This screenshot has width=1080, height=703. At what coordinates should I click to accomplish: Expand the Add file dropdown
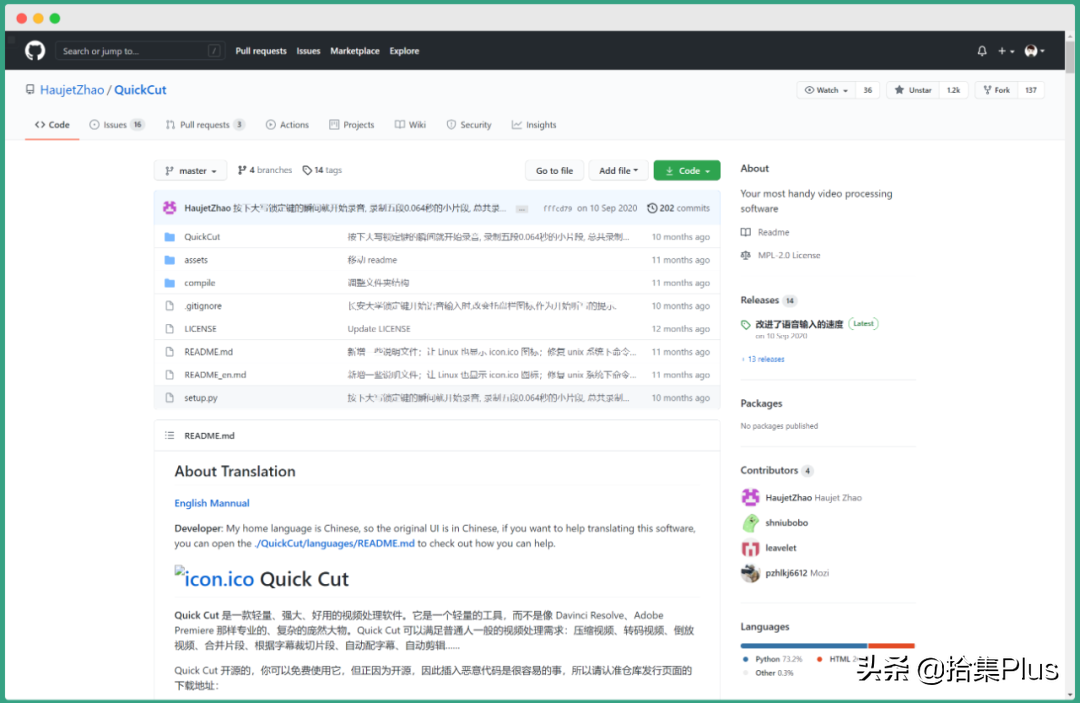coord(619,171)
